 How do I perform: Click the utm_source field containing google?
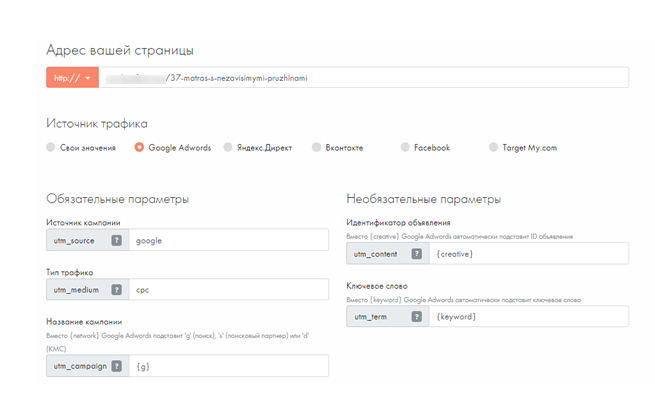coord(228,240)
